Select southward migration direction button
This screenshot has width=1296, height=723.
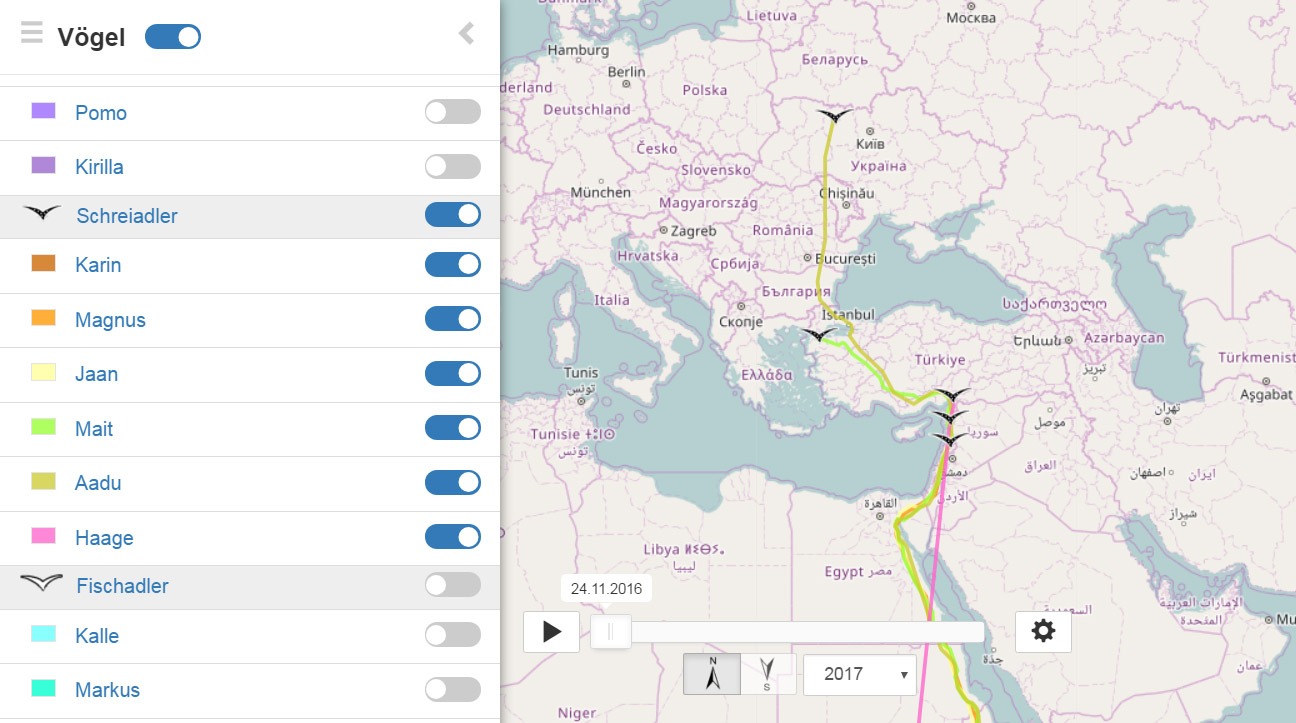pyautogui.click(x=768, y=674)
